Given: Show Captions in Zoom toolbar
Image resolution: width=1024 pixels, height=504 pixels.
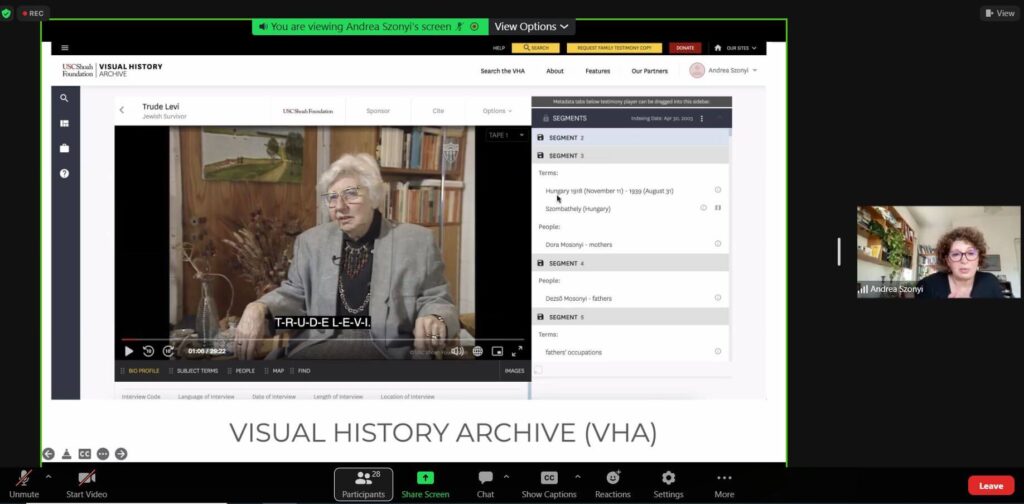Looking at the screenshot, I should 549,484.
